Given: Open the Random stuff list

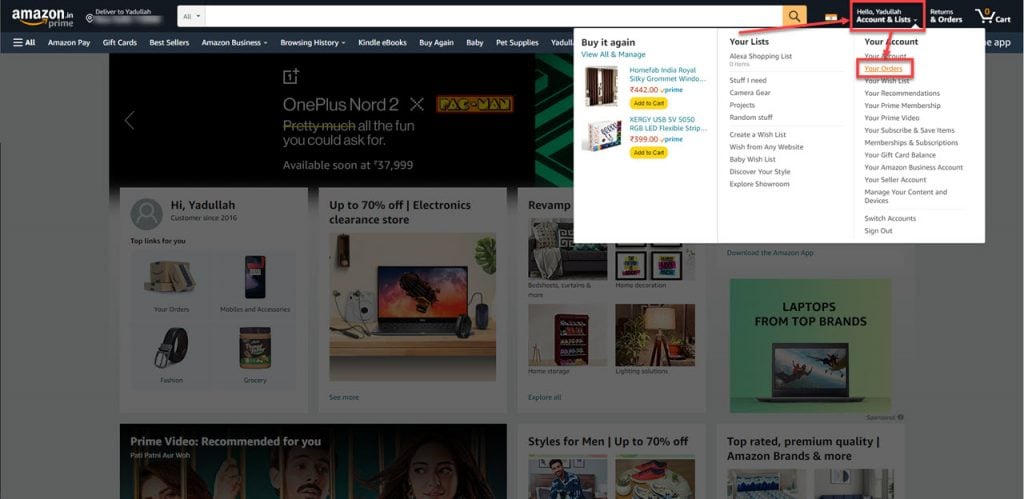Looking at the screenshot, I should coord(751,118).
